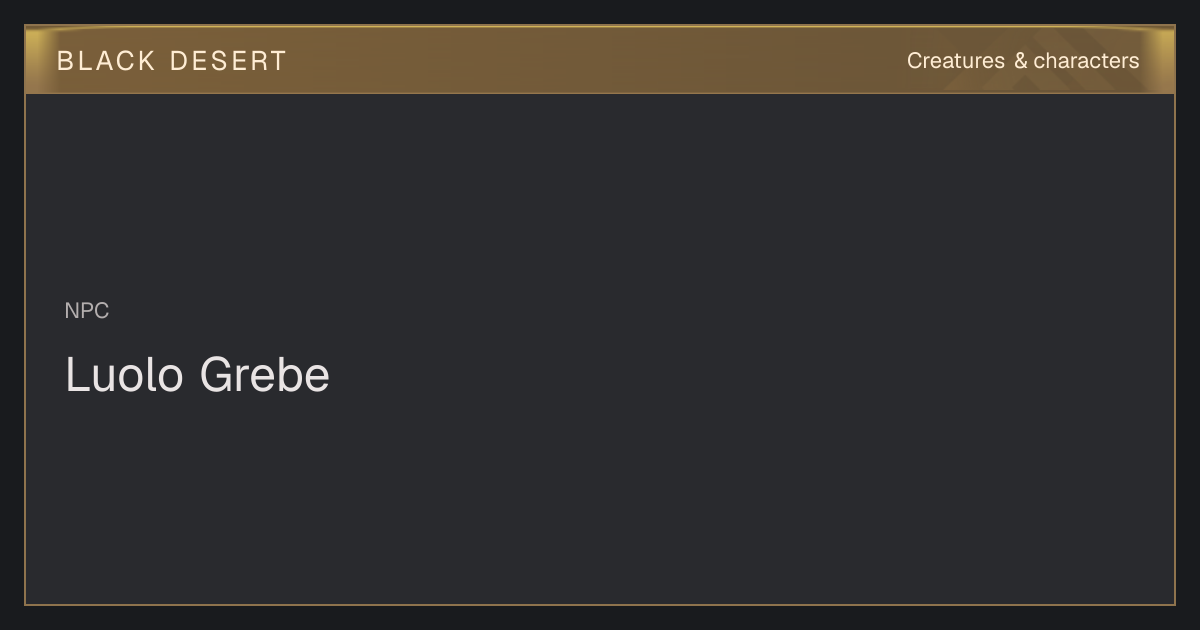Viewport: 1200px width, 630px height.
Task: Click the letter "N" in NPC
Action: tap(72, 311)
